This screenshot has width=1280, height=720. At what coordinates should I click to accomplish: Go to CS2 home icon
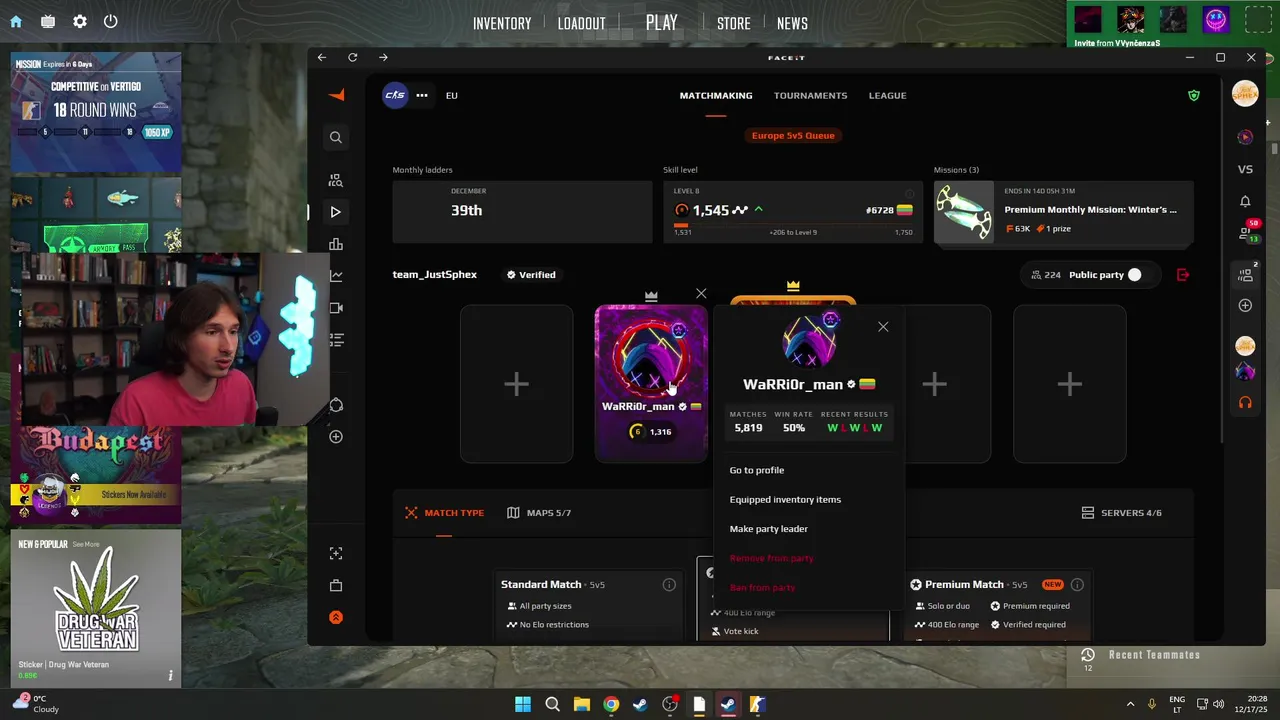(x=16, y=21)
